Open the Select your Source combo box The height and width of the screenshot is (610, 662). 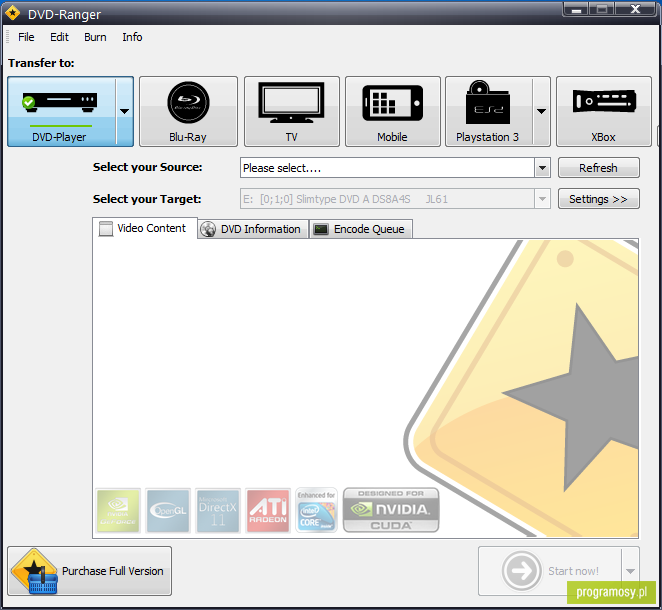tap(542, 168)
